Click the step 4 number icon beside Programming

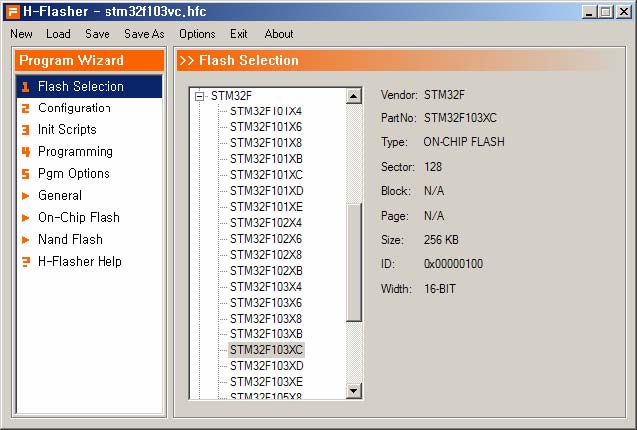(26, 152)
